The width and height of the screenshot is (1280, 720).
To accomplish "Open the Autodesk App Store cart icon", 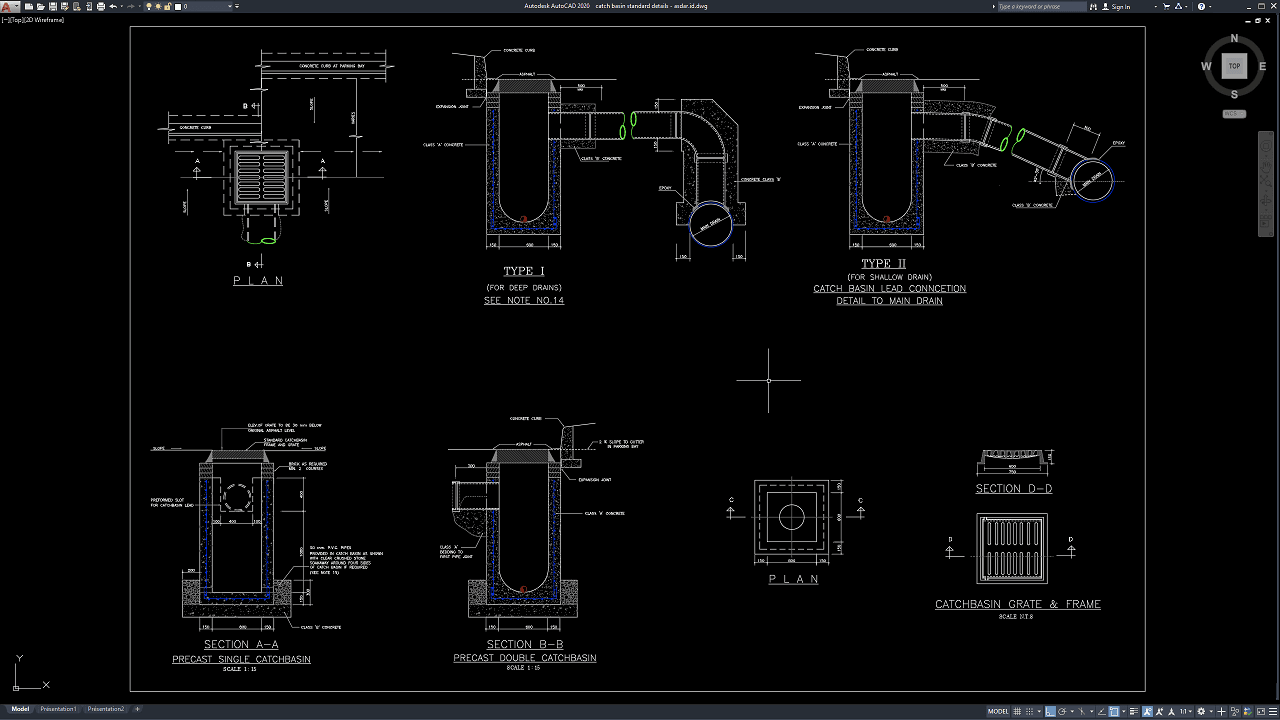I will (1166, 6).
